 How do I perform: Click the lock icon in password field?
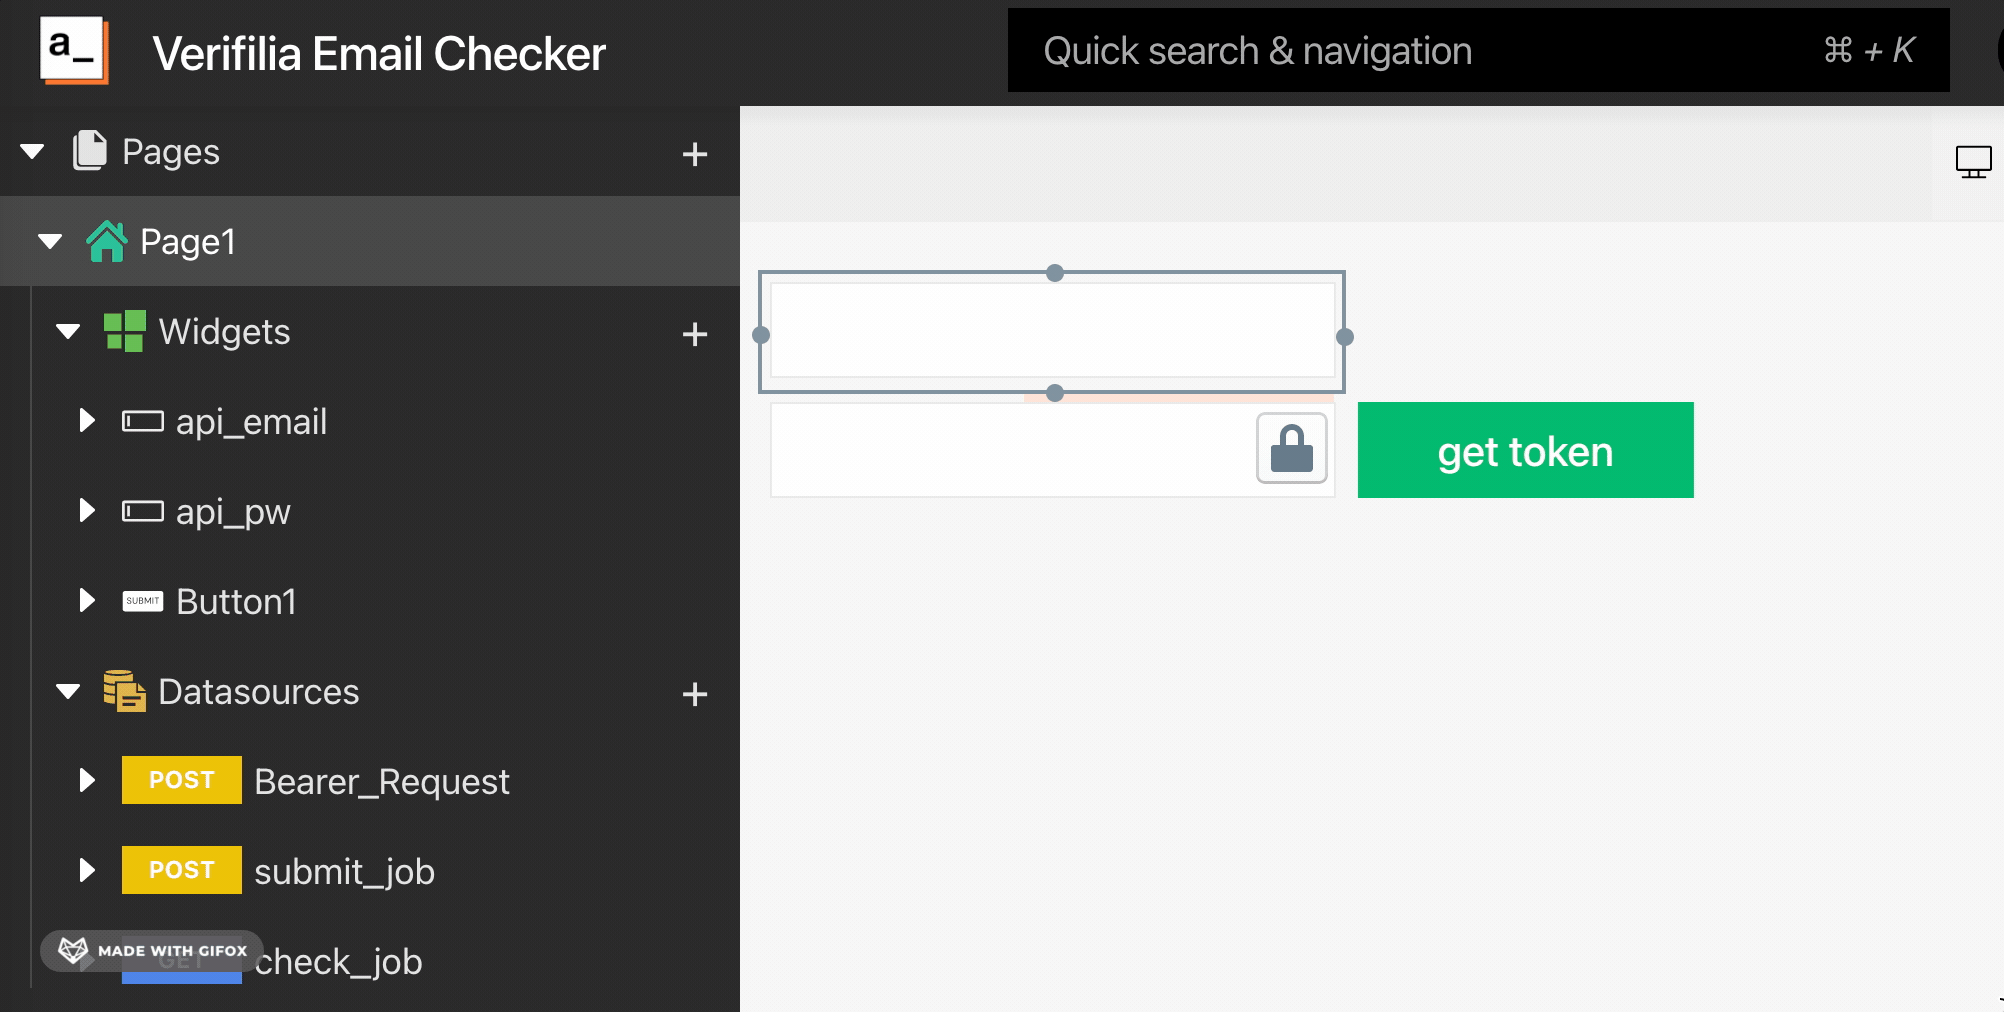click(1291, 448)
